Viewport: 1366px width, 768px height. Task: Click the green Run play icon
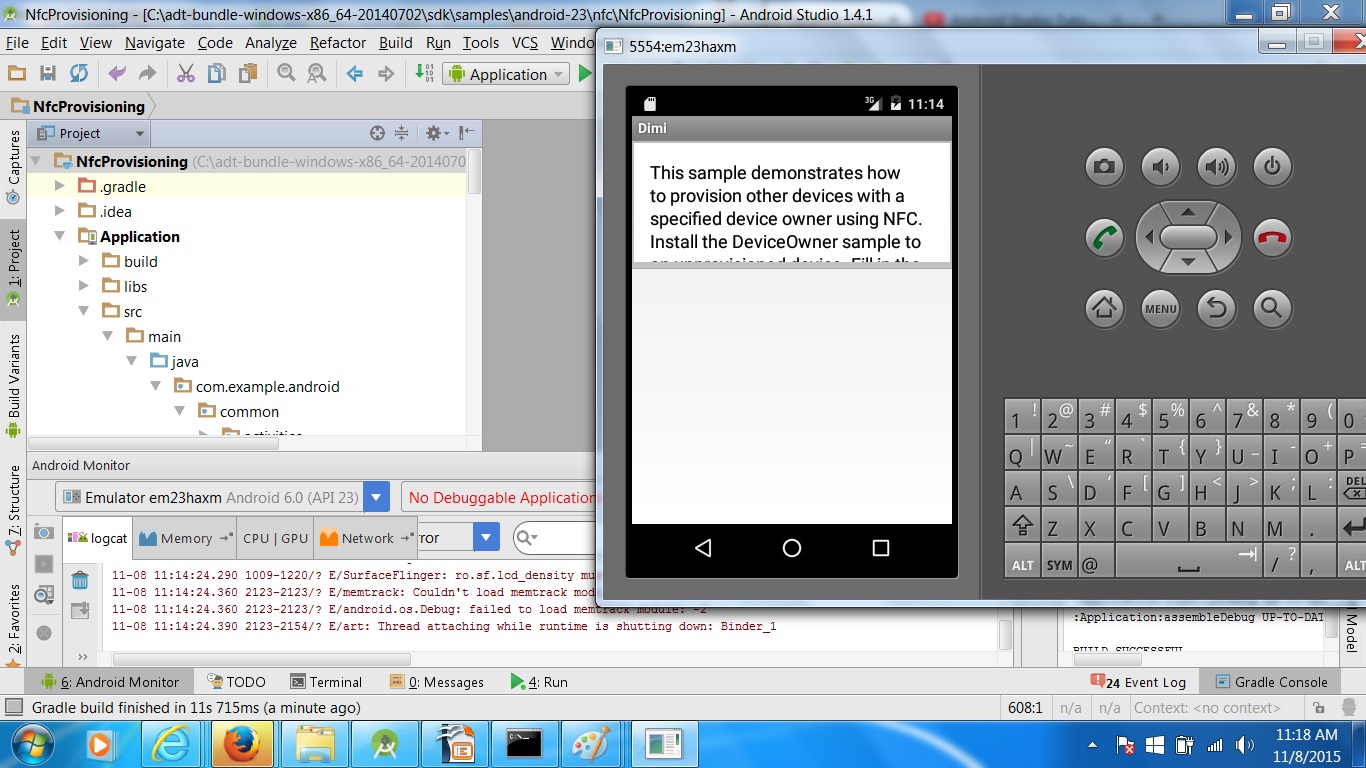pyautogui.click(x=585, y=74)
